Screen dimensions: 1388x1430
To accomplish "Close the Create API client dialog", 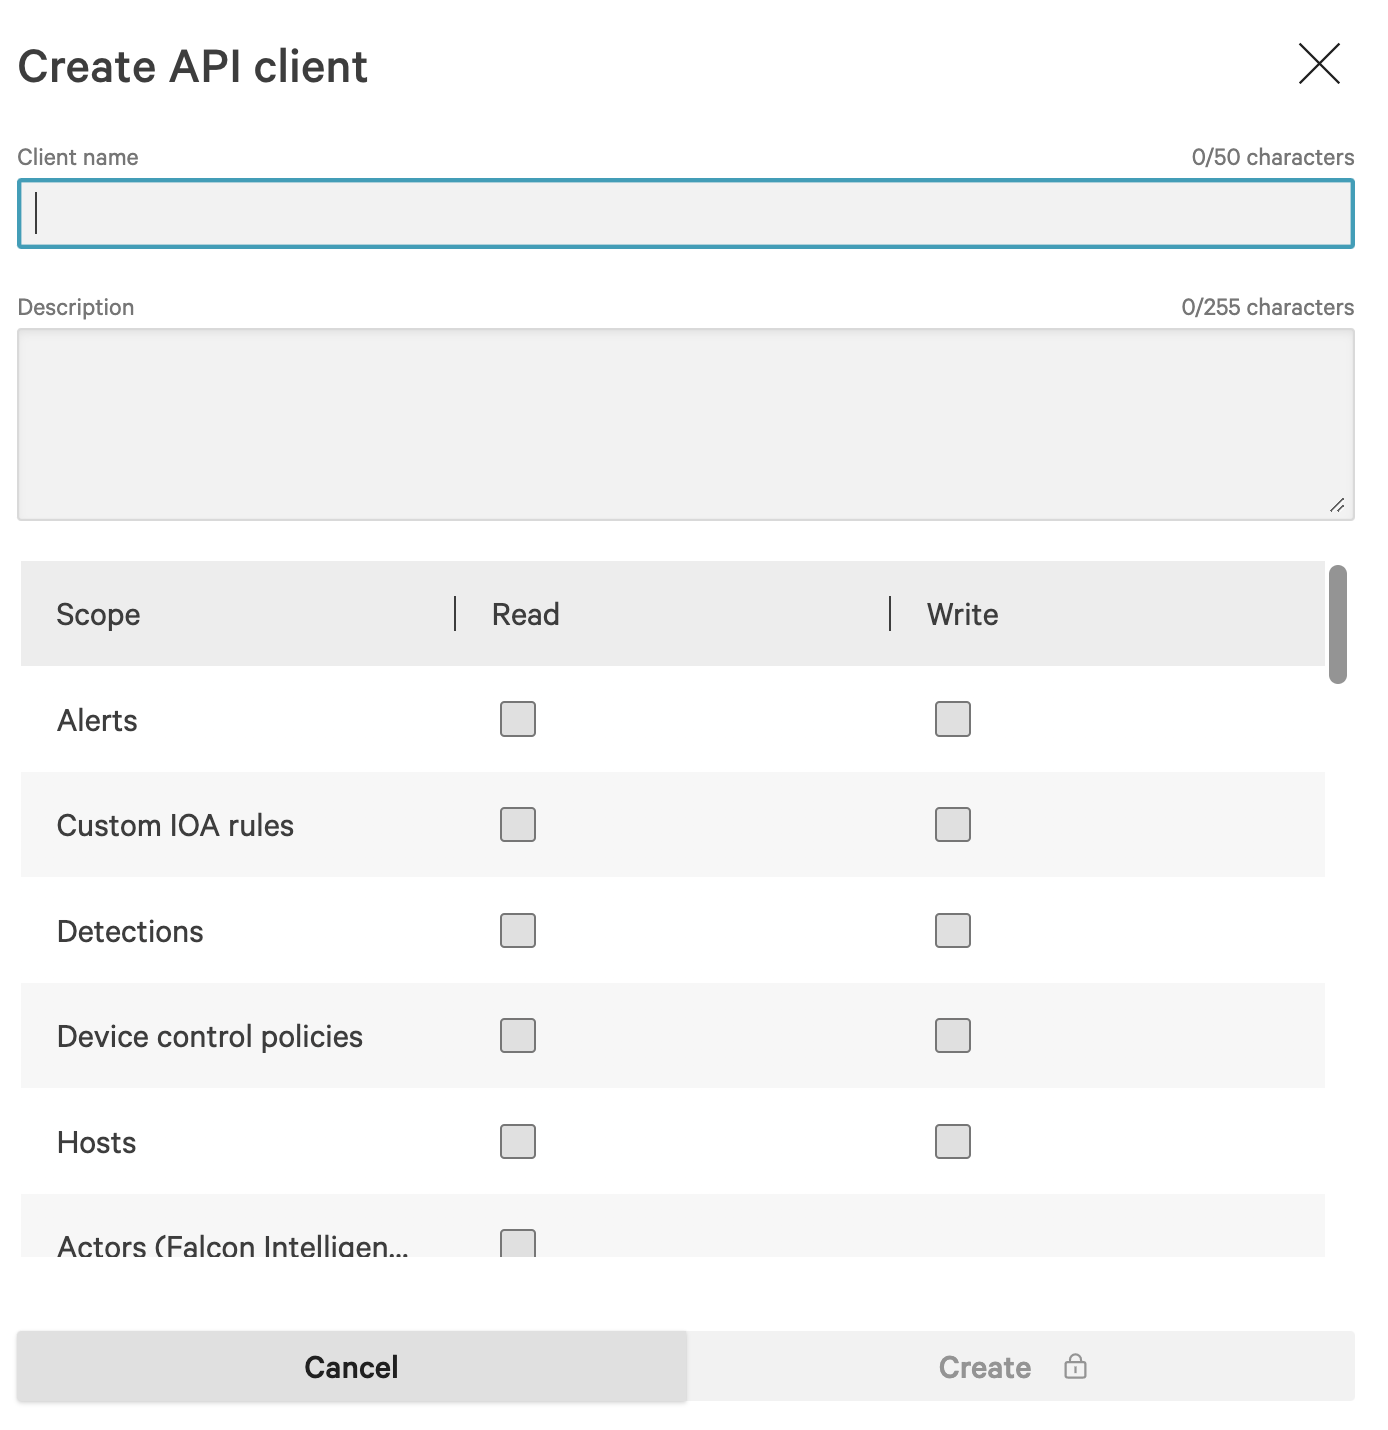I will pyautogui.click(x=1319, y=64).
